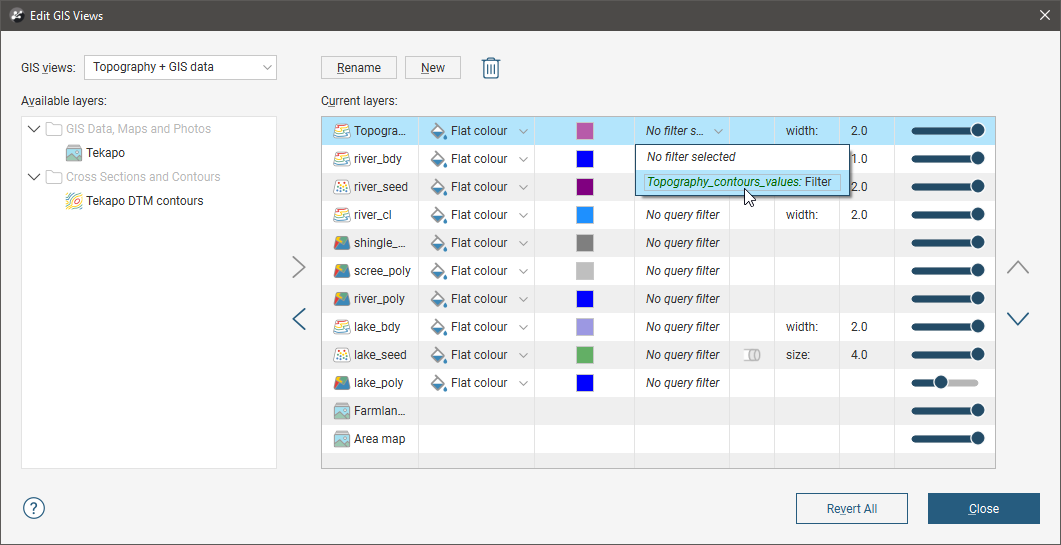Click the lake_poly layer icon

(x=341, y=383)
